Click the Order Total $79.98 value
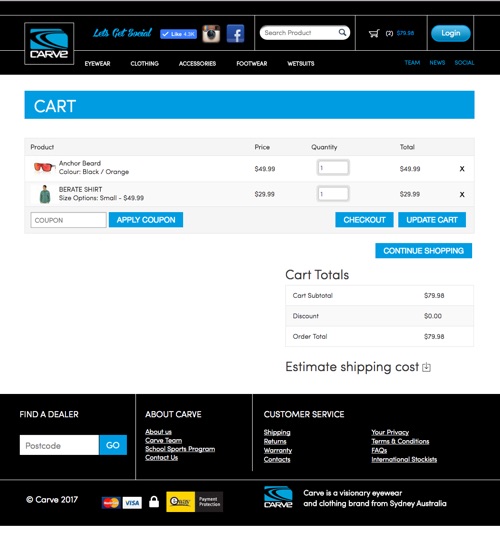 pyautogui.click(x=434, y=337)
